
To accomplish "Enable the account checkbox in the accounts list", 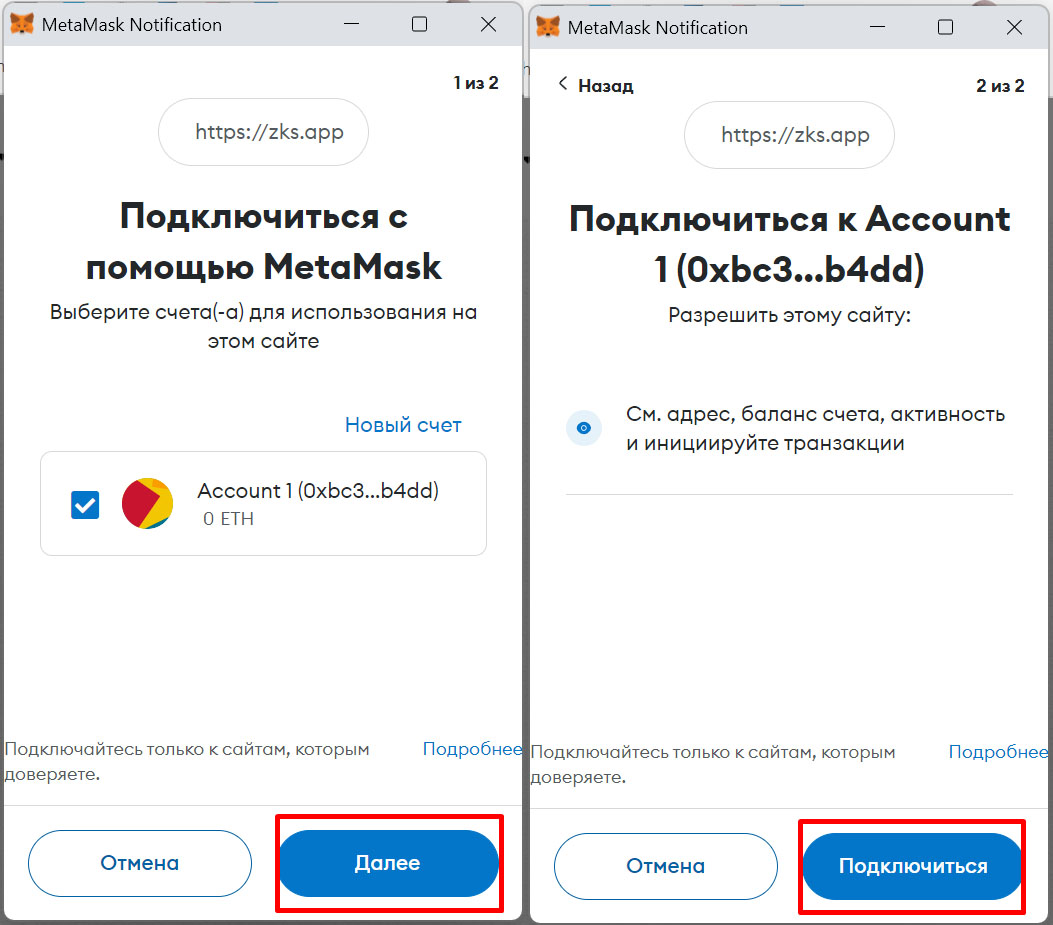I will point(85,505).
